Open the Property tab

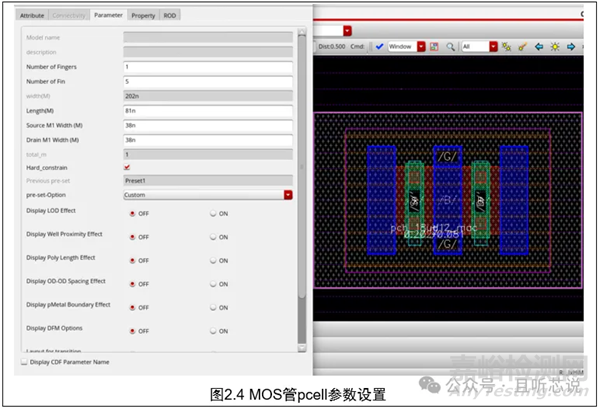pyautogui.click(x=143, y=16)
